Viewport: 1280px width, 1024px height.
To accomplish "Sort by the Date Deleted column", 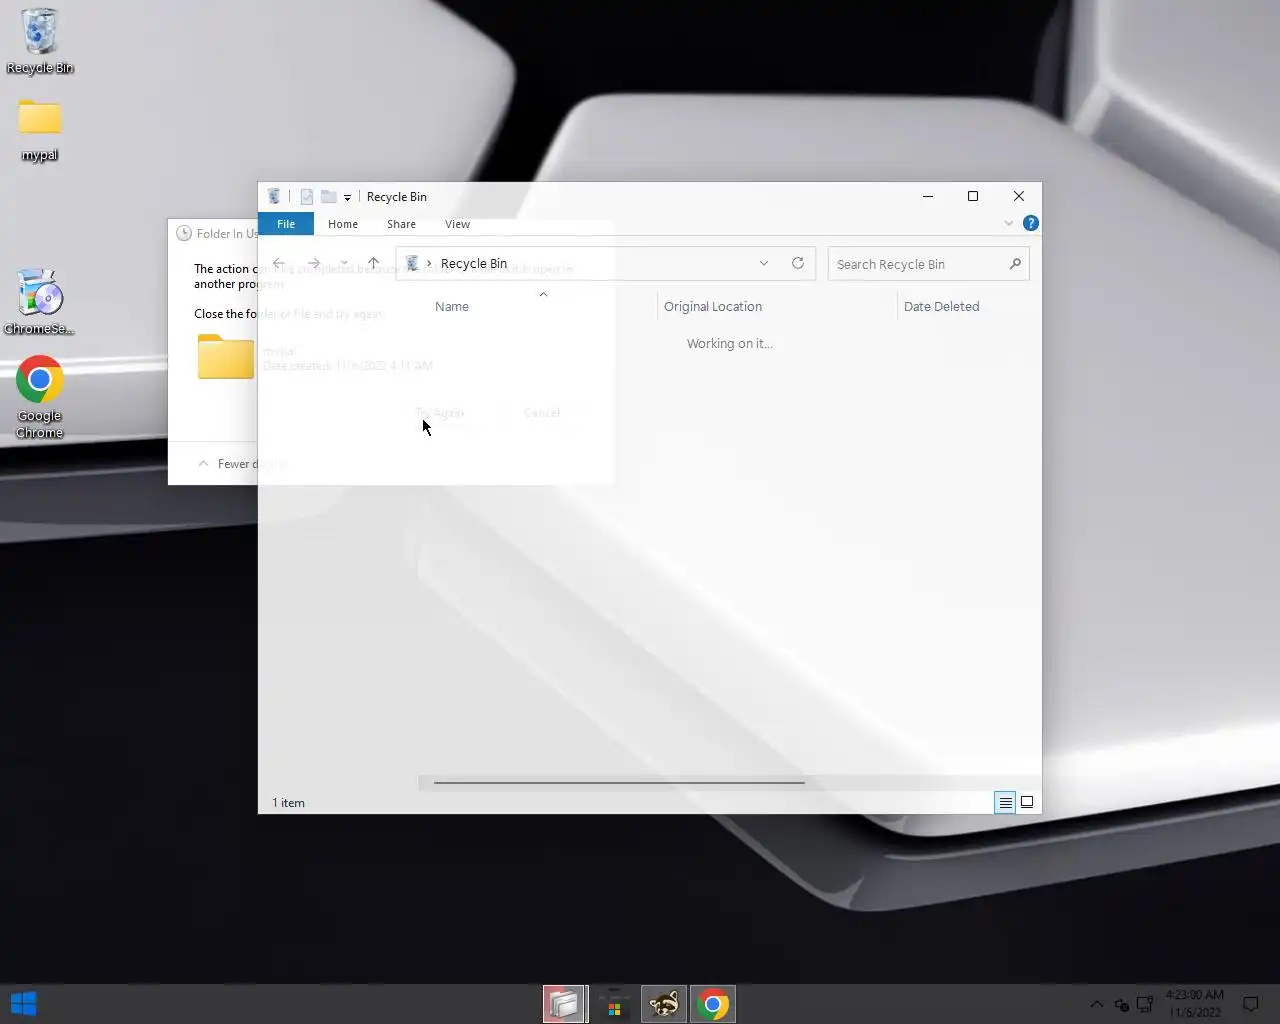I will [x=941, y=307].
